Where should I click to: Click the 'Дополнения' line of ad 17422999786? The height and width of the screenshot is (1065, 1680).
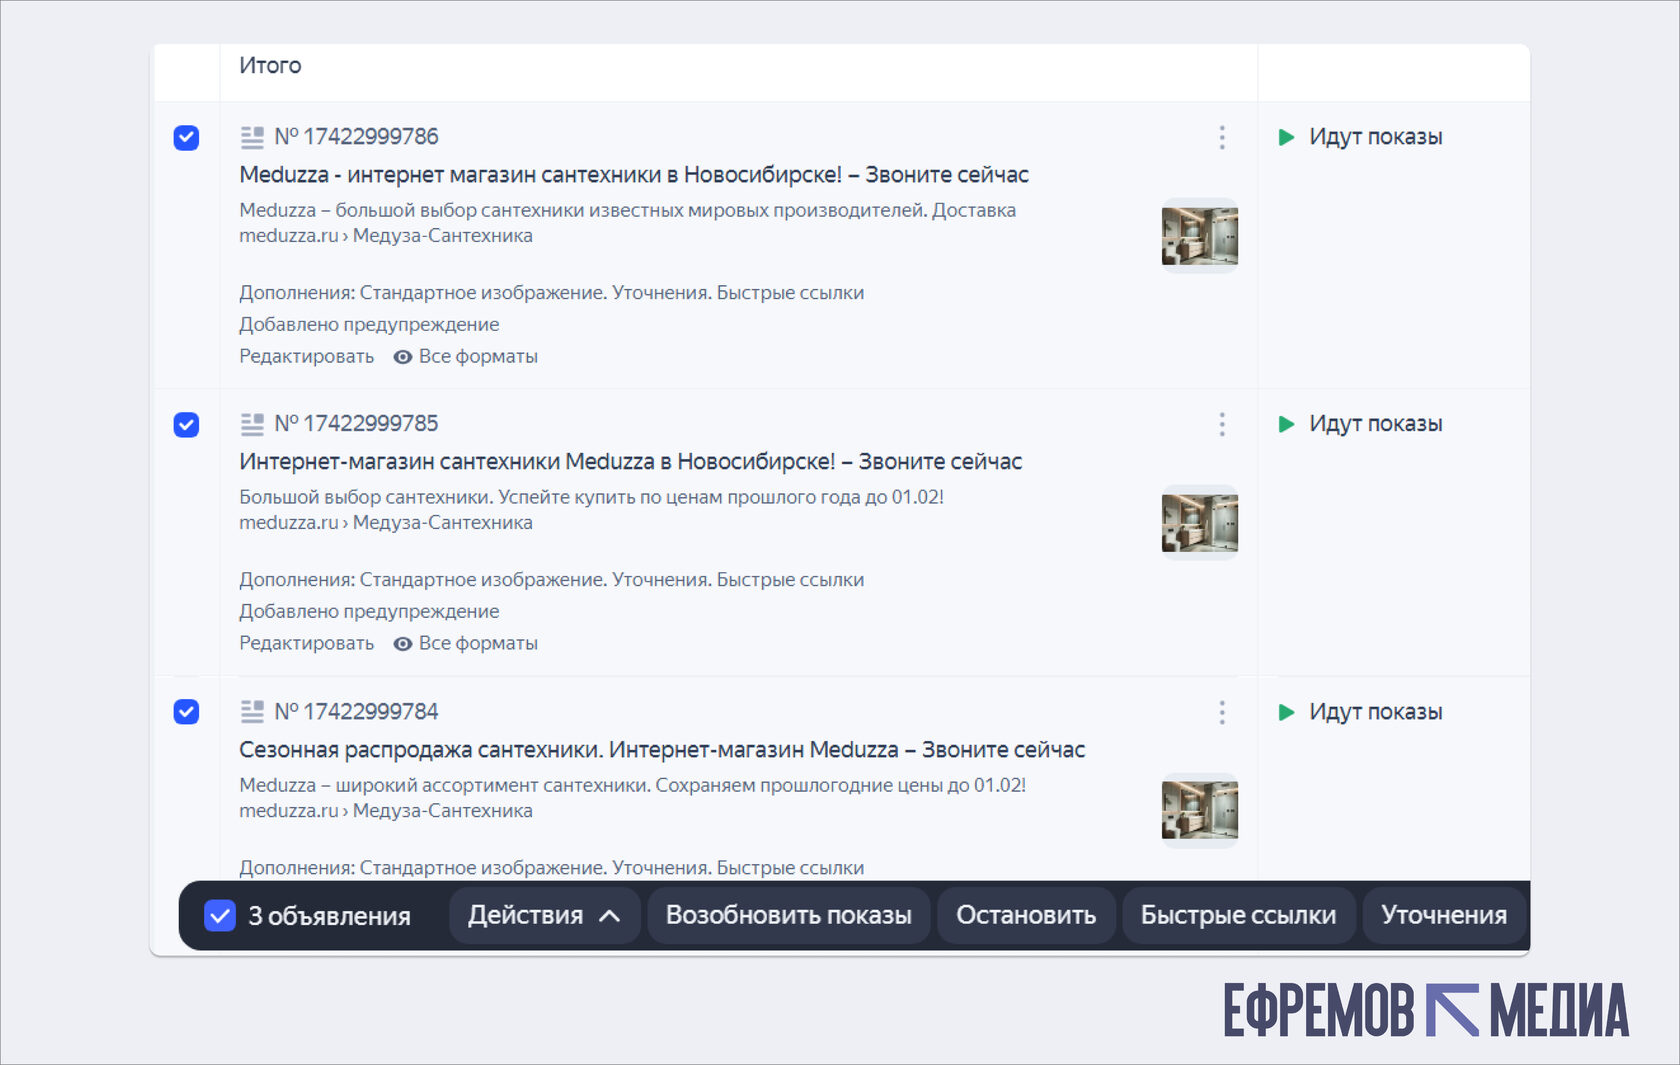point(552,293)
